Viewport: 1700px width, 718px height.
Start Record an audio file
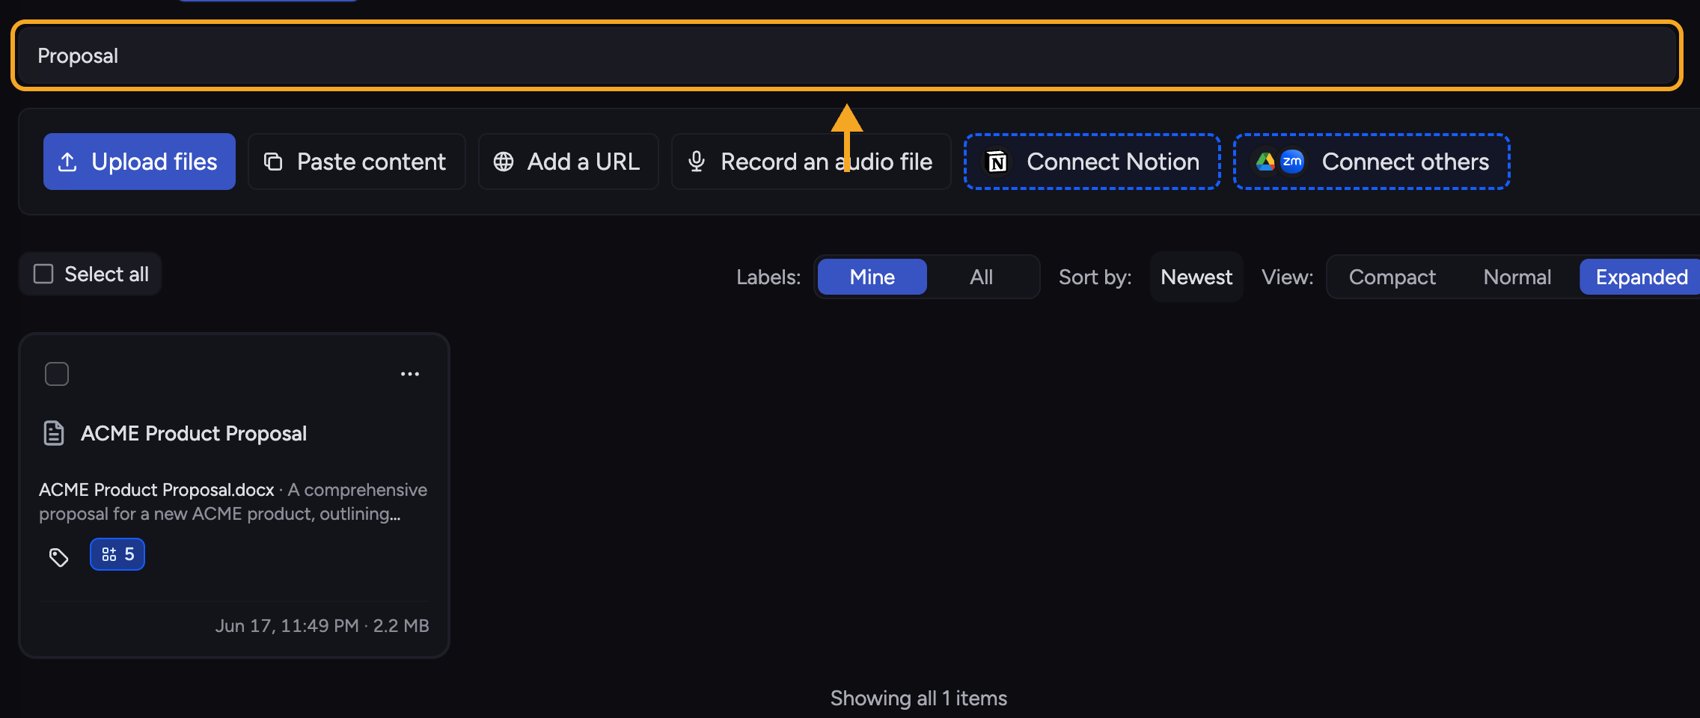811,161
